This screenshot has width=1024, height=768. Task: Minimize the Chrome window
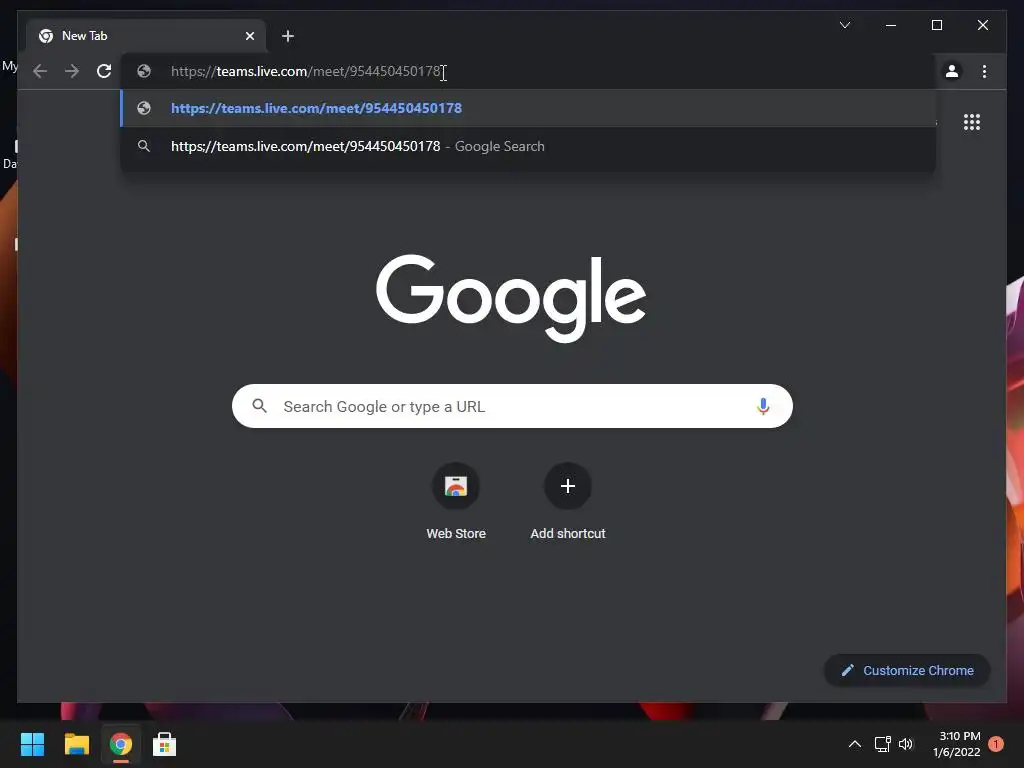891,25
